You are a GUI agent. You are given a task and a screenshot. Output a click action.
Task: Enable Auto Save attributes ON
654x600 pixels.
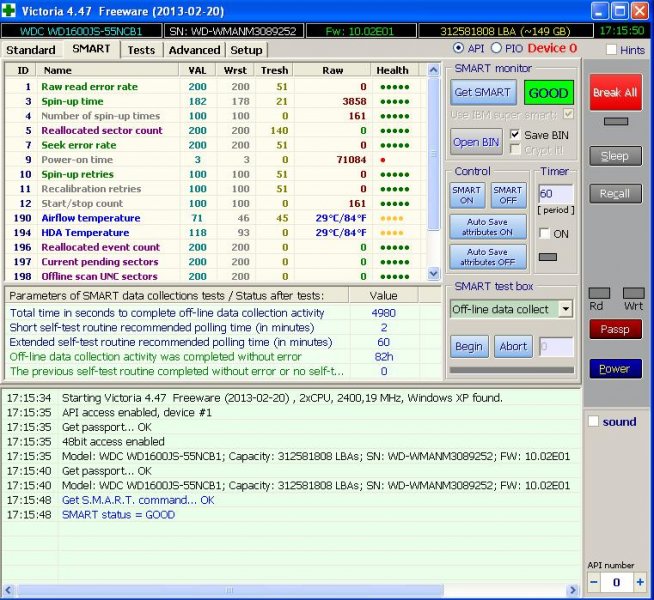pyautogui.click(x=487, y=226)
